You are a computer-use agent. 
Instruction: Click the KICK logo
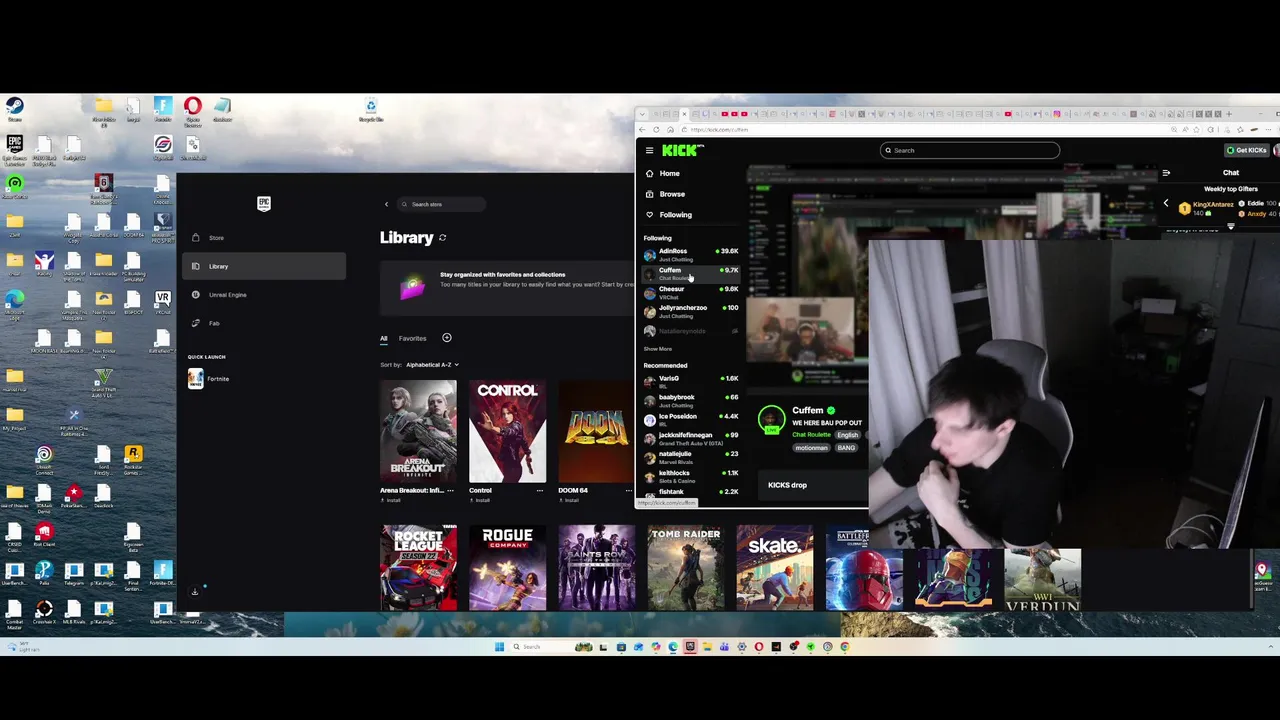(x=682, y=151)
